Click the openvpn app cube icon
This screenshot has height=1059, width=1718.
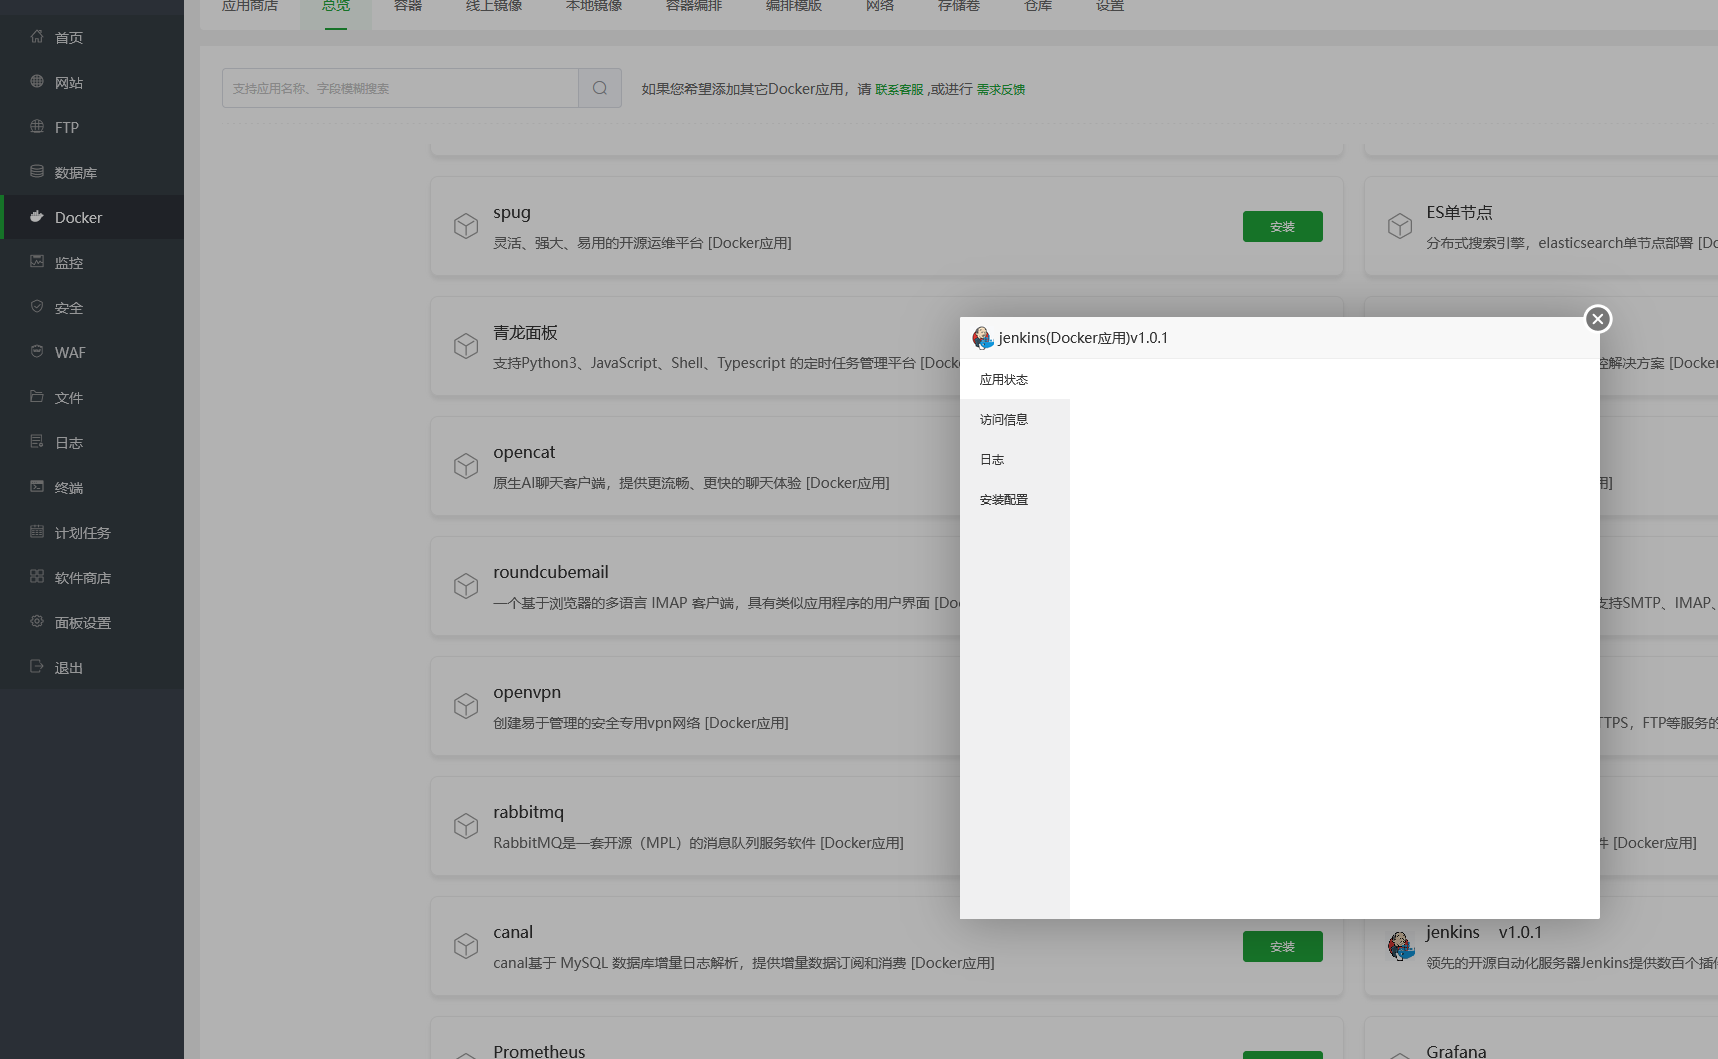tap(466, 706)
